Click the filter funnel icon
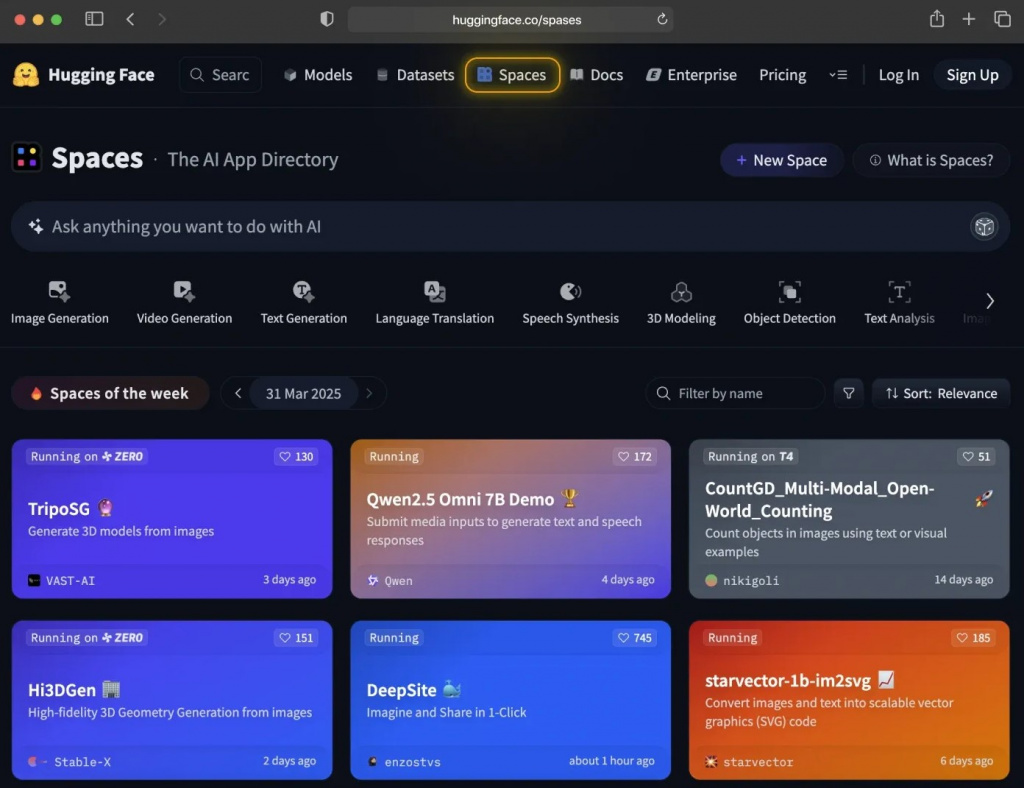Image resolution: width=1024 pixels, height=788 pixels. pos(848,394)
